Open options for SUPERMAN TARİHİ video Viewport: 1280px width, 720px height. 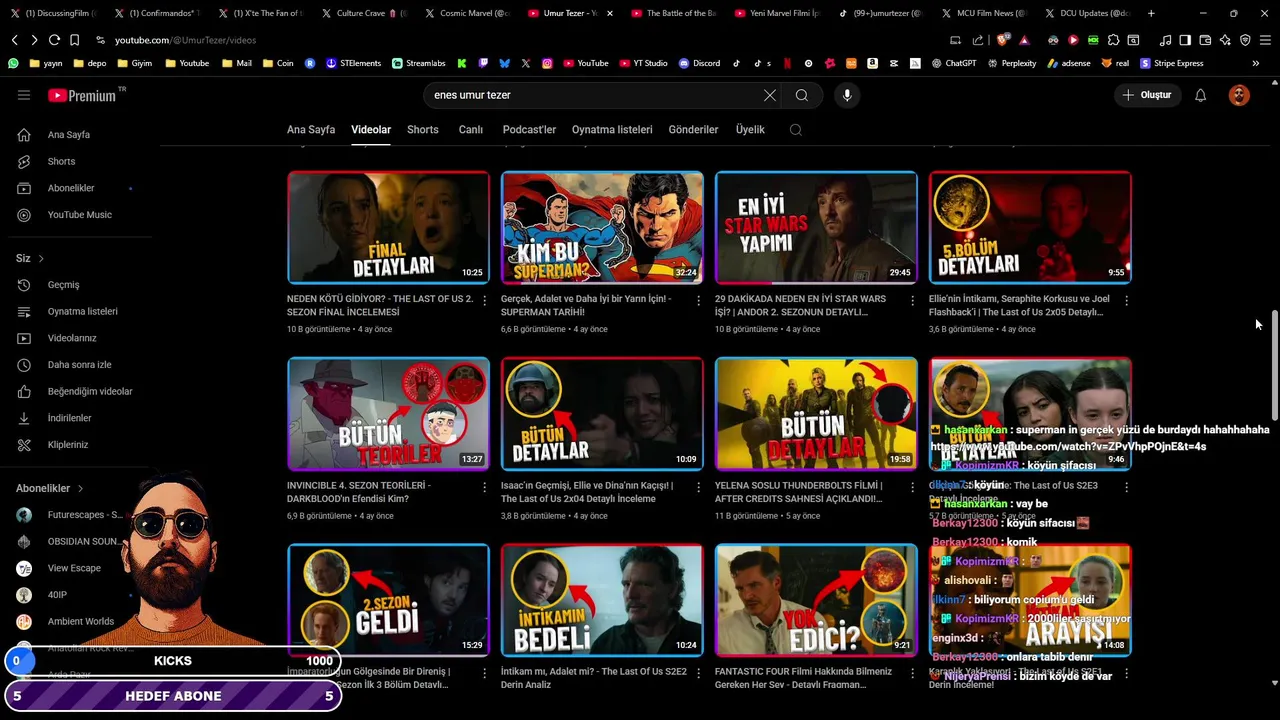click(699, 300)
